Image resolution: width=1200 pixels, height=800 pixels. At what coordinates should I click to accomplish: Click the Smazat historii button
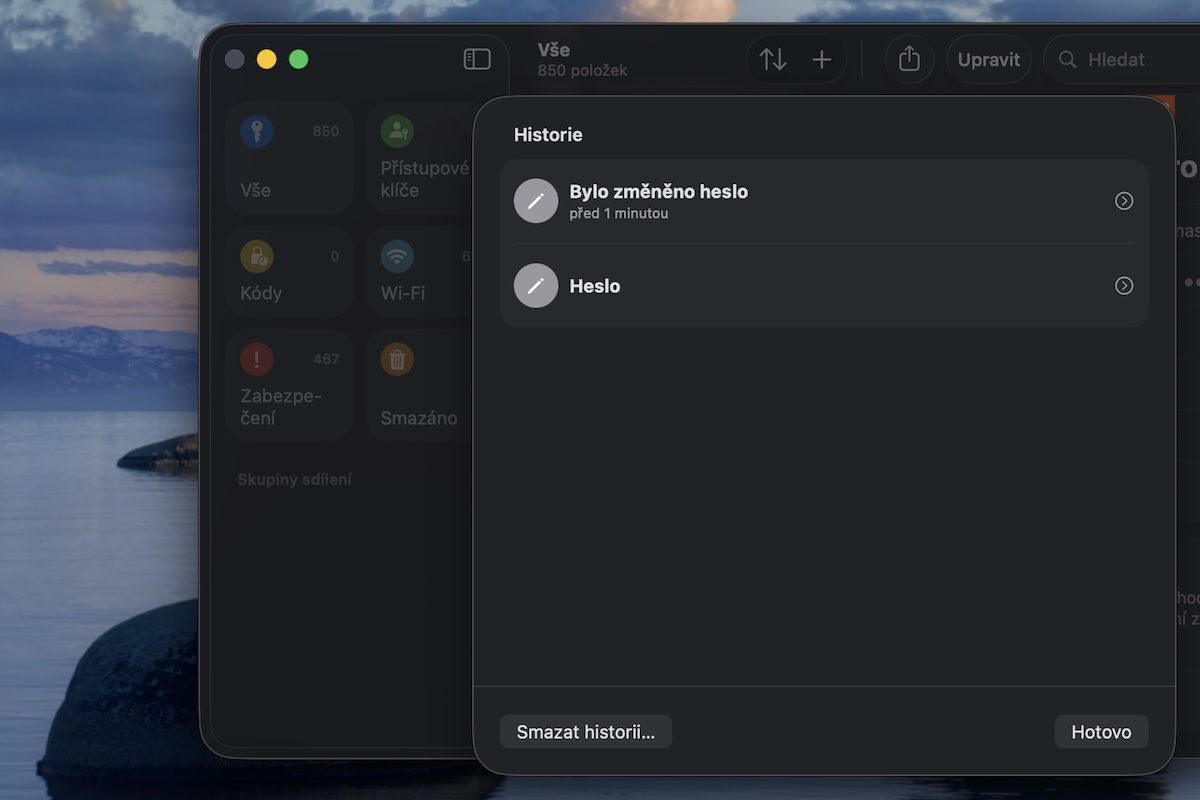pos(585,731)
